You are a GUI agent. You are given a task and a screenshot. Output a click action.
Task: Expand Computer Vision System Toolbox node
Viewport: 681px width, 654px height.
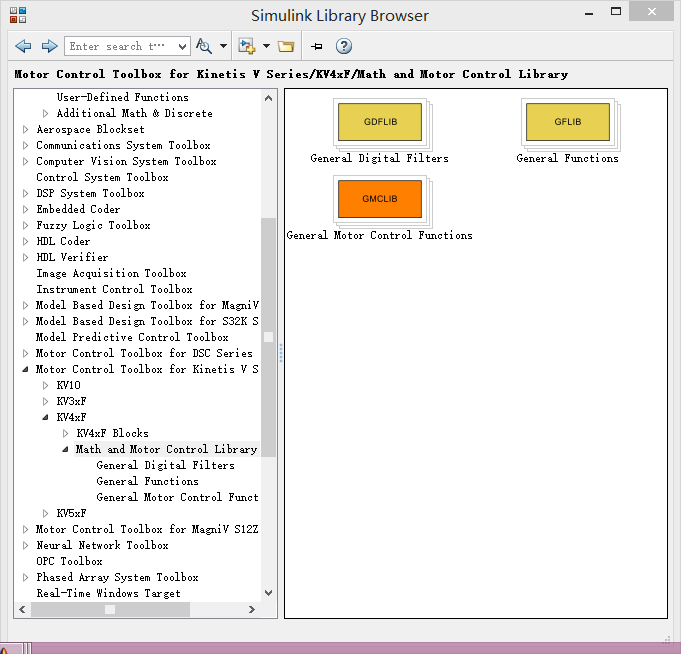25,162
